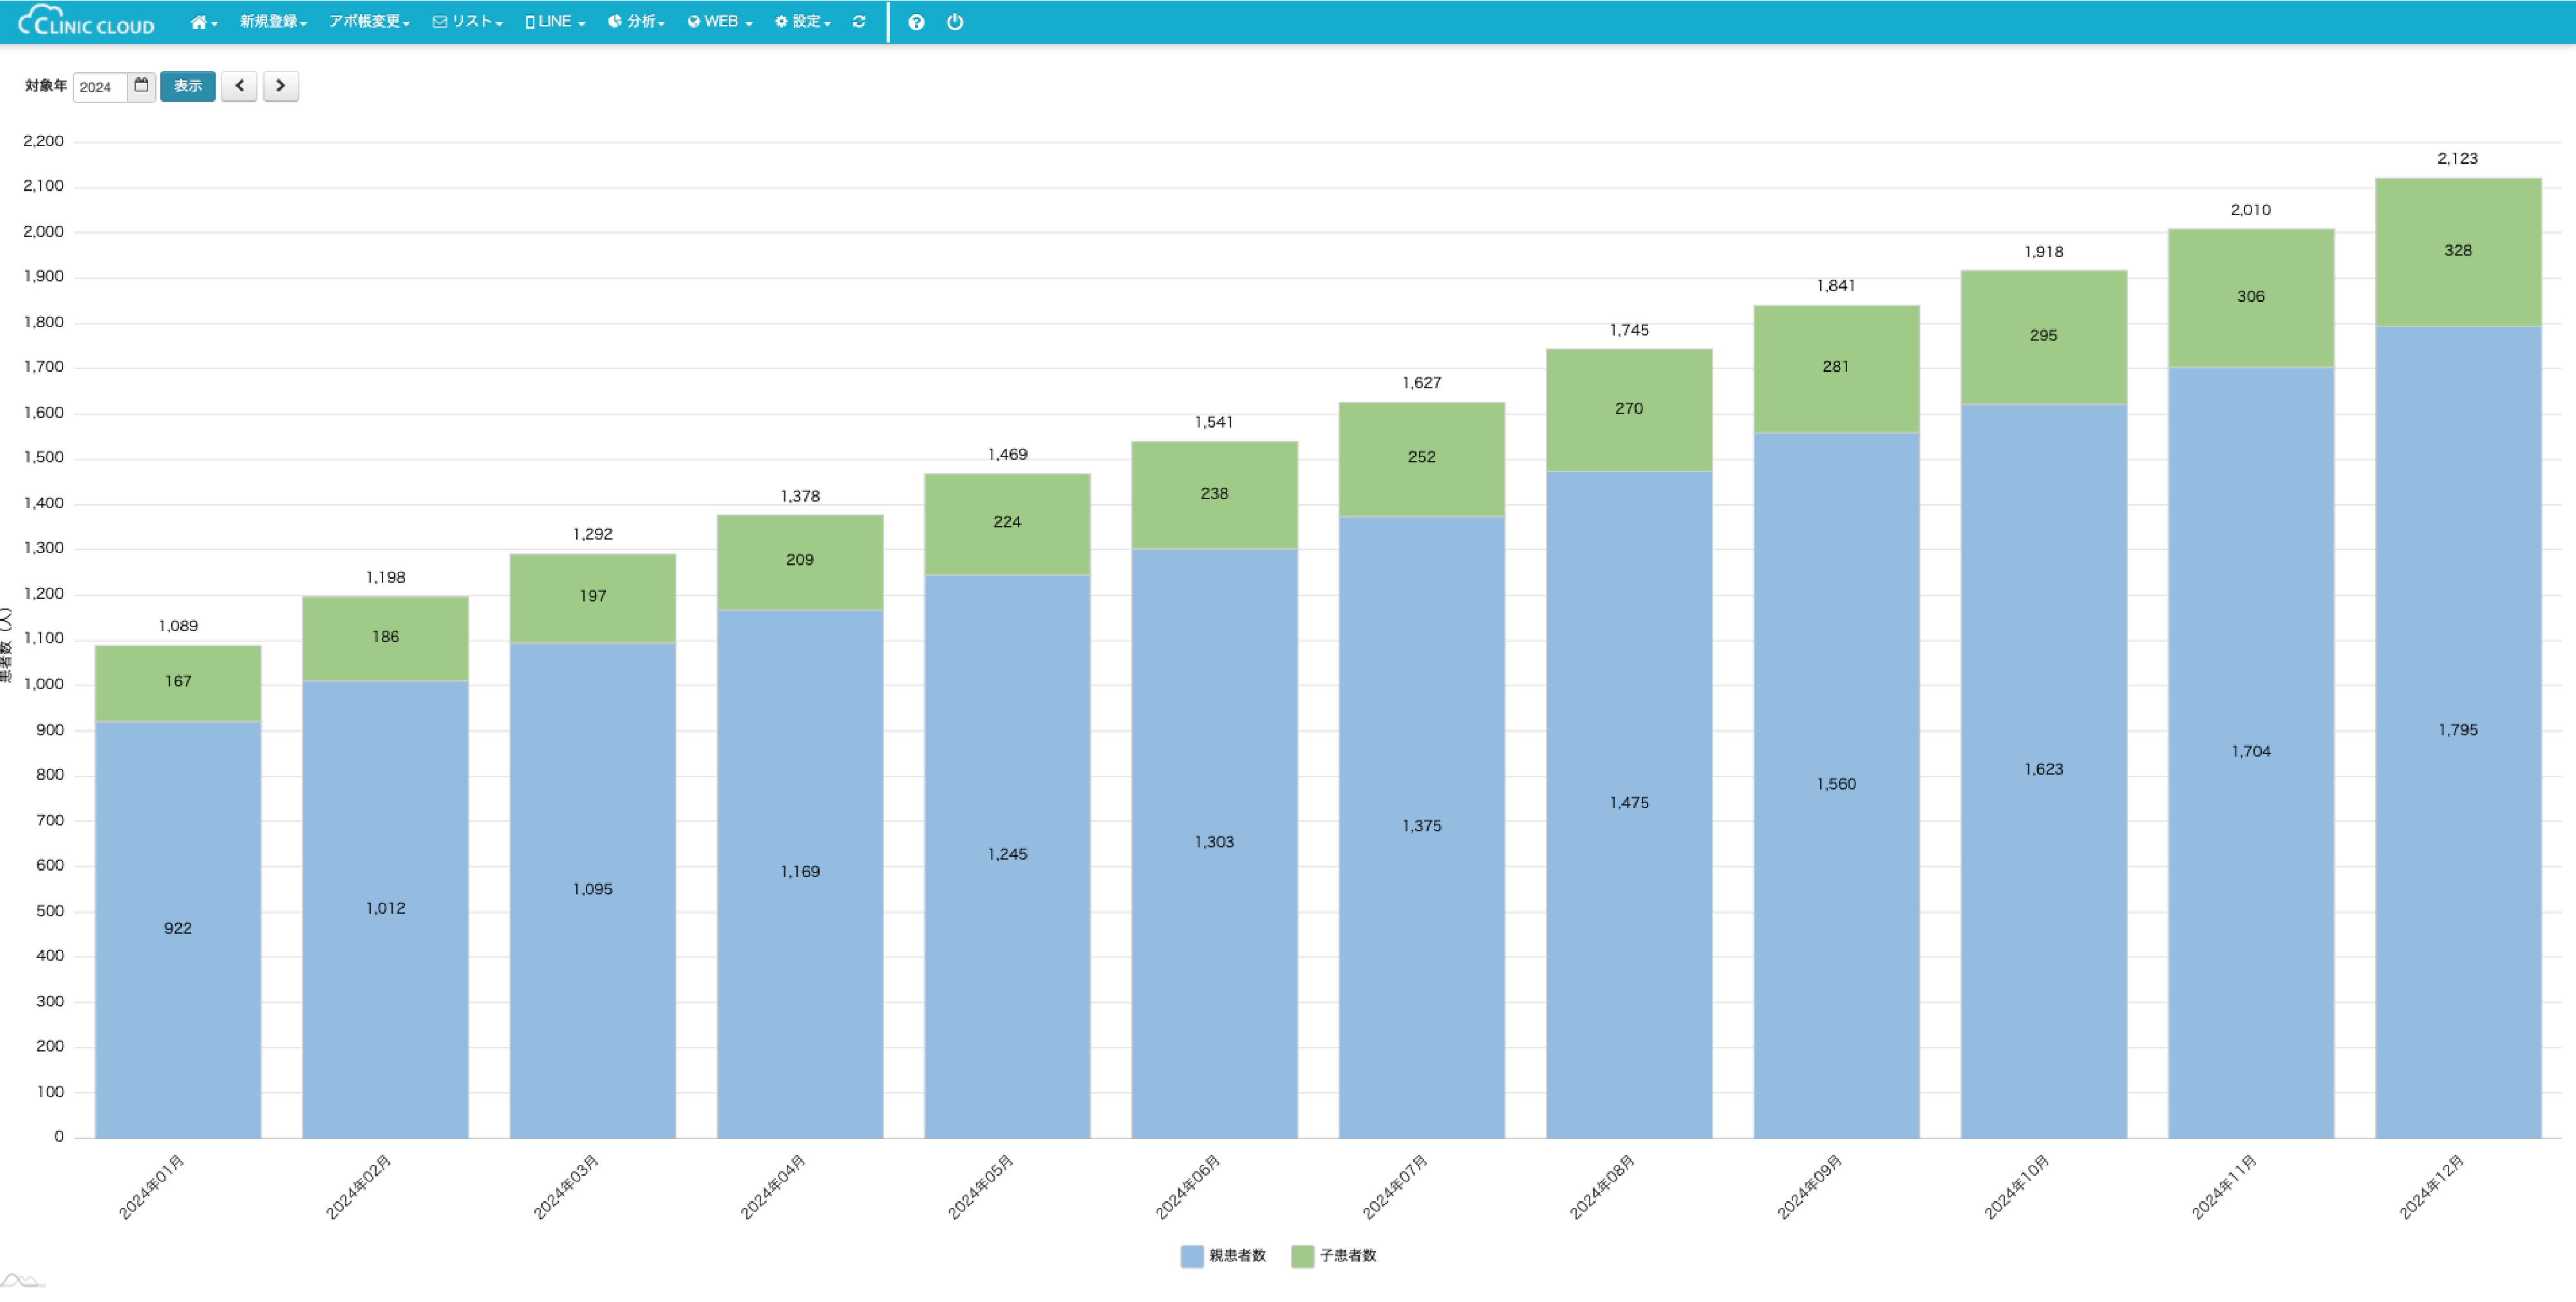The height and width of the screenshot is (1302, 2576).
Task: Go to previous year arrow
Action: [x=239, y=86]
